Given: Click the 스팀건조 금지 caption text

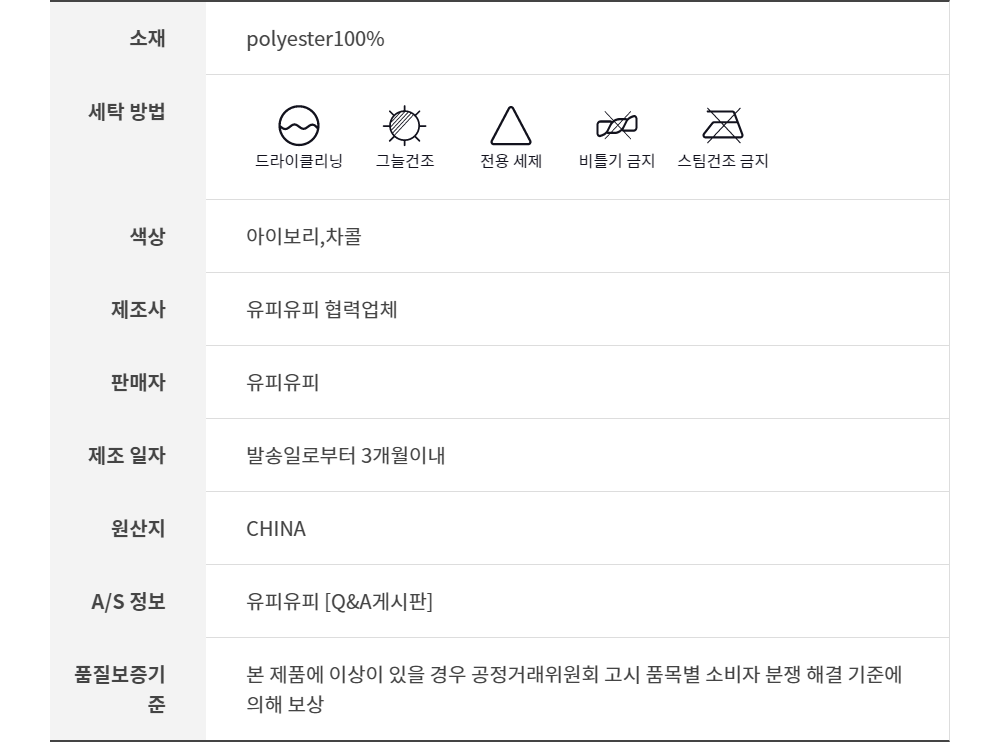Looking at the screenshot, I should 723,161.
